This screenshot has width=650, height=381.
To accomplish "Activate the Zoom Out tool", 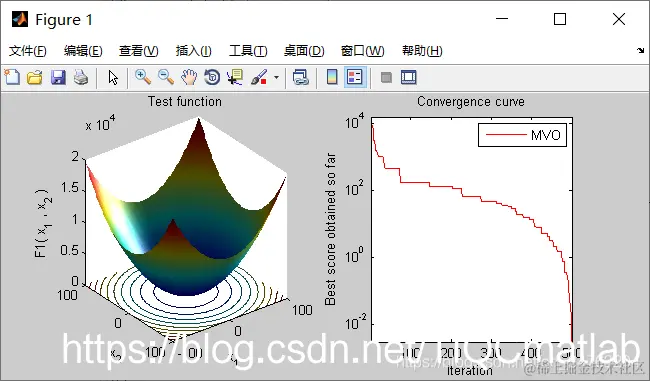I will (166, 77).
